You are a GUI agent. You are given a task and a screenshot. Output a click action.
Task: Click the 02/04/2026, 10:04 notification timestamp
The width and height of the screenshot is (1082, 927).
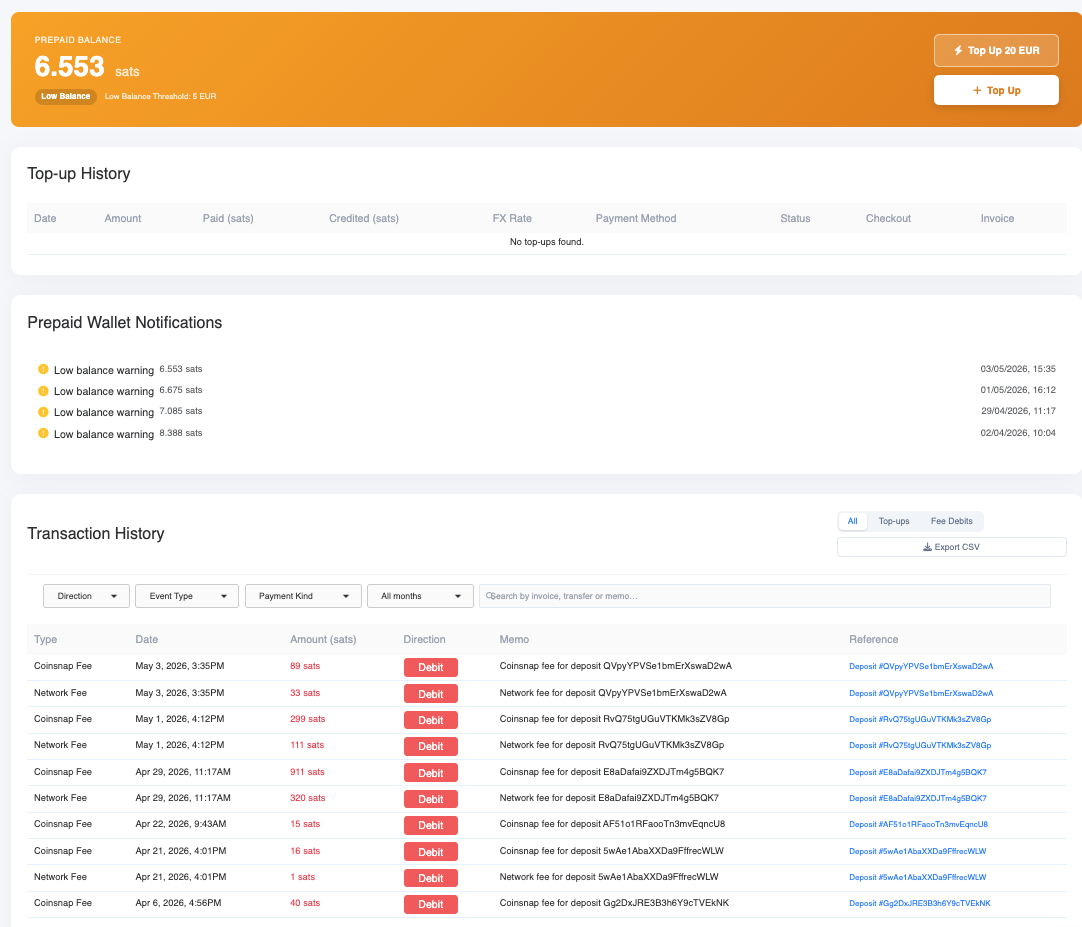(x=1018, y=433)
